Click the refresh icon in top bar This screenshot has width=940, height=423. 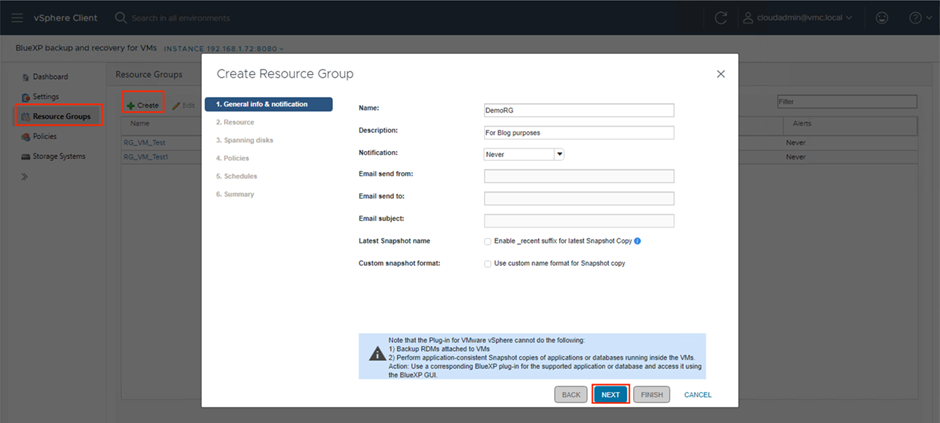coord(721,18)
